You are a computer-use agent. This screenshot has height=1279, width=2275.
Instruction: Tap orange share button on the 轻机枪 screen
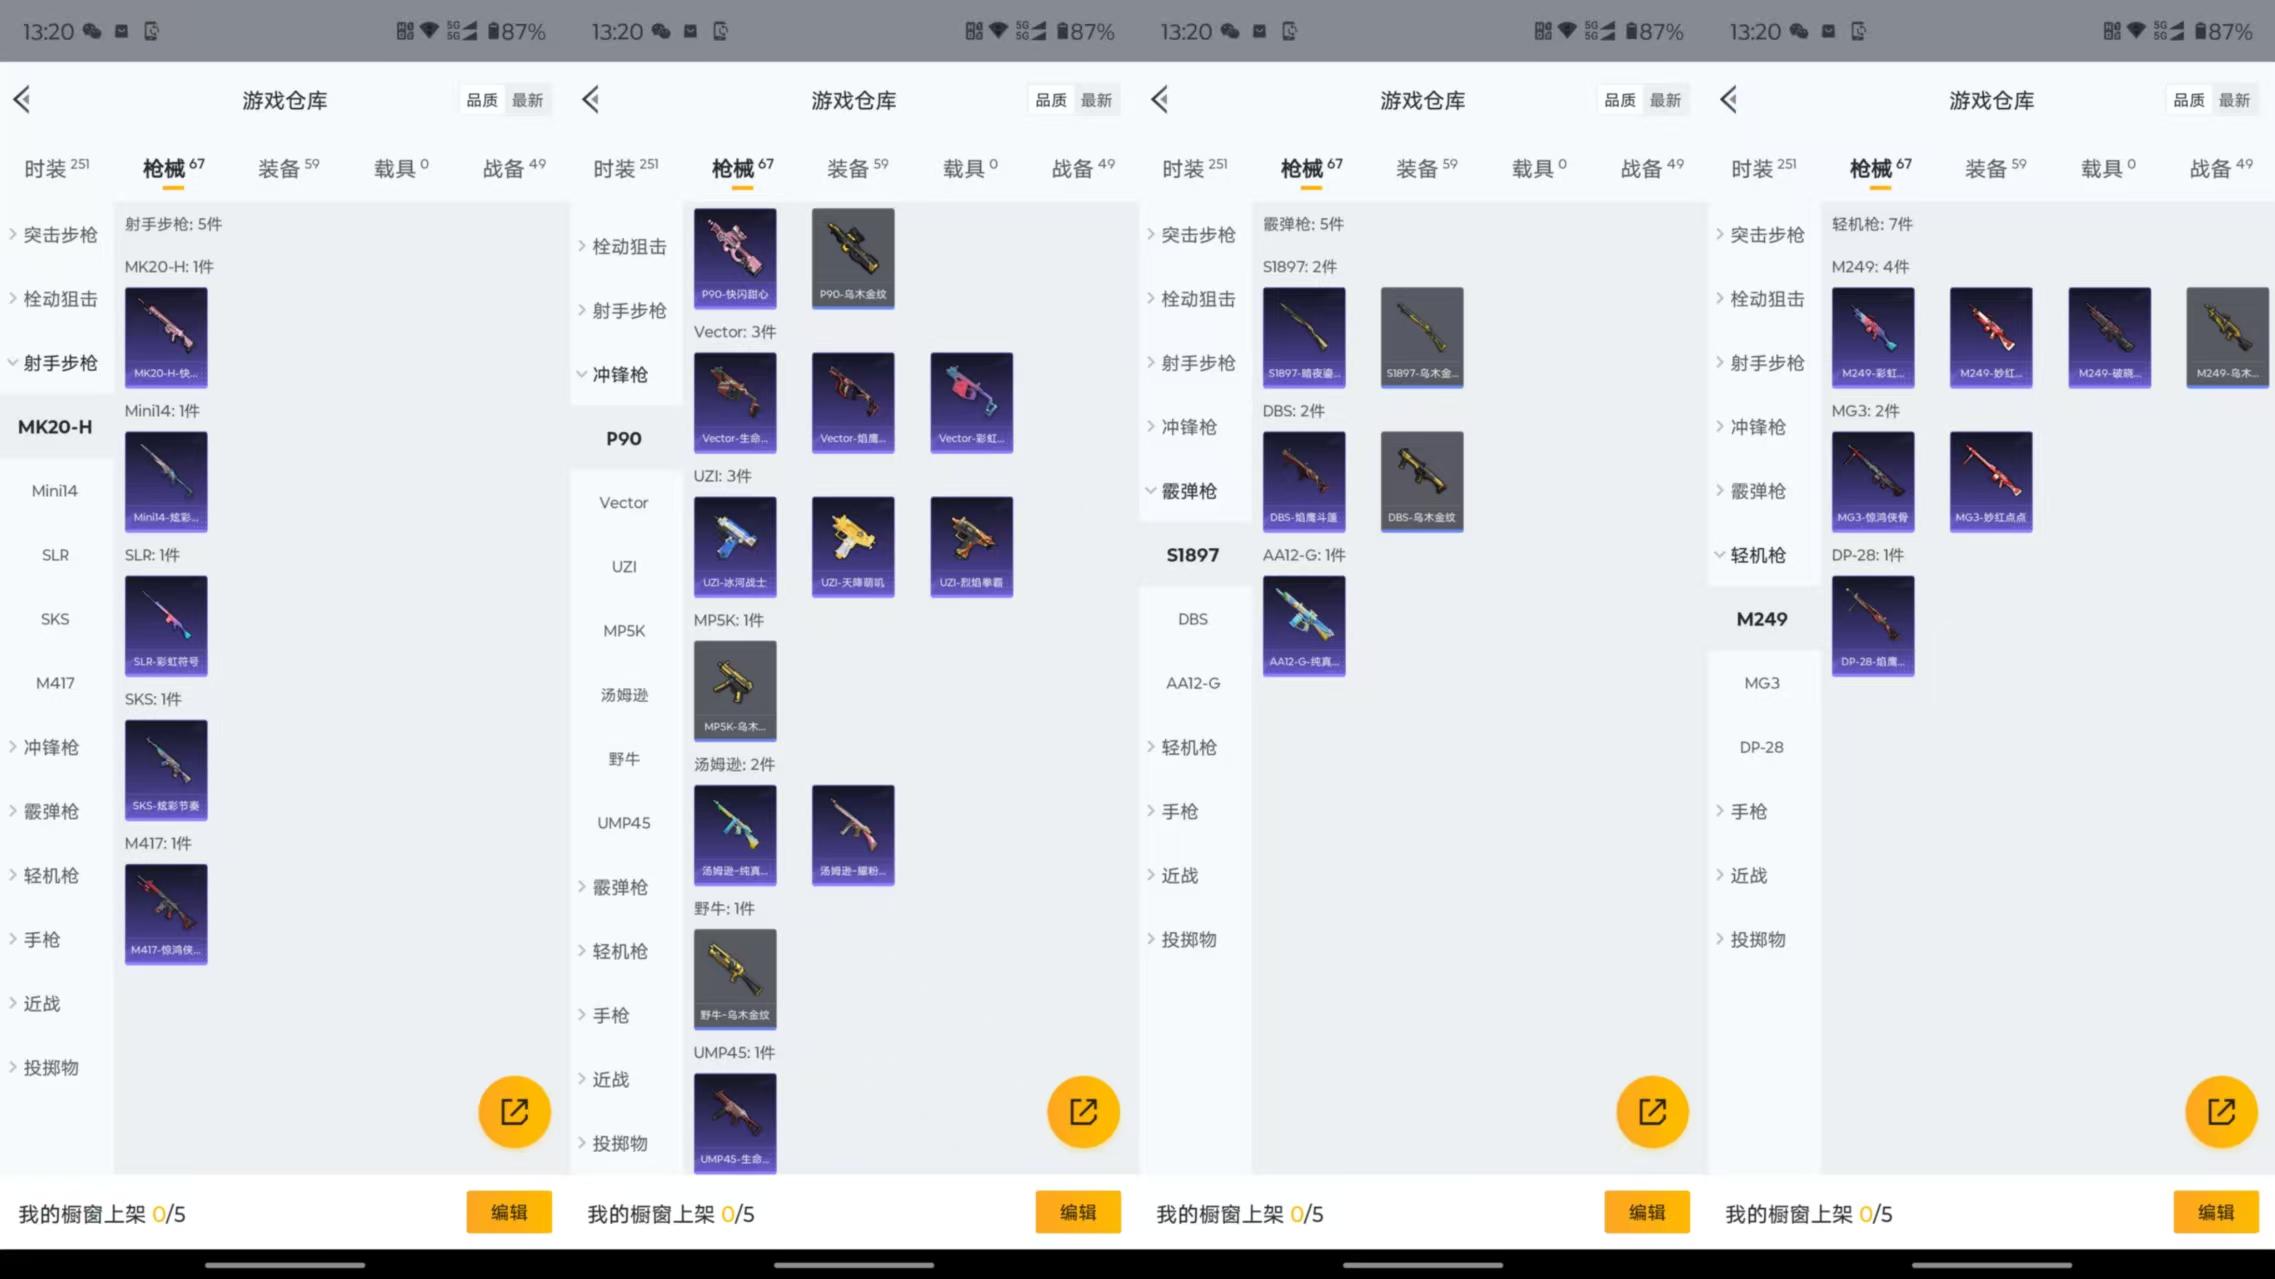click(2221, 1111)
